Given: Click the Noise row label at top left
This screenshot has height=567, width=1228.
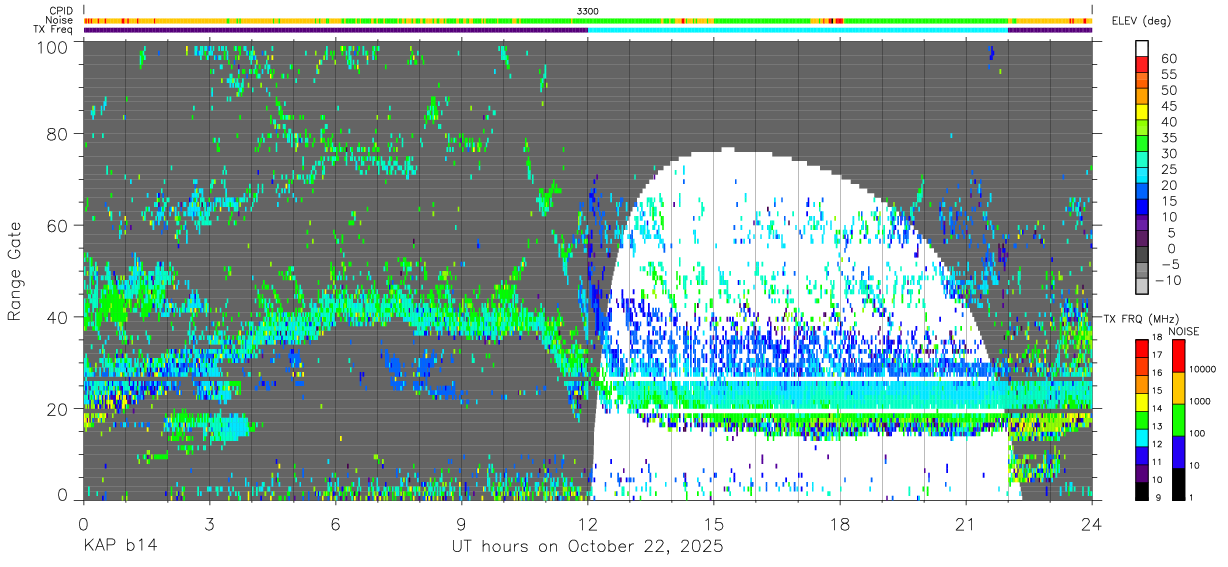Looking at the screenshot, I should 60,20.
